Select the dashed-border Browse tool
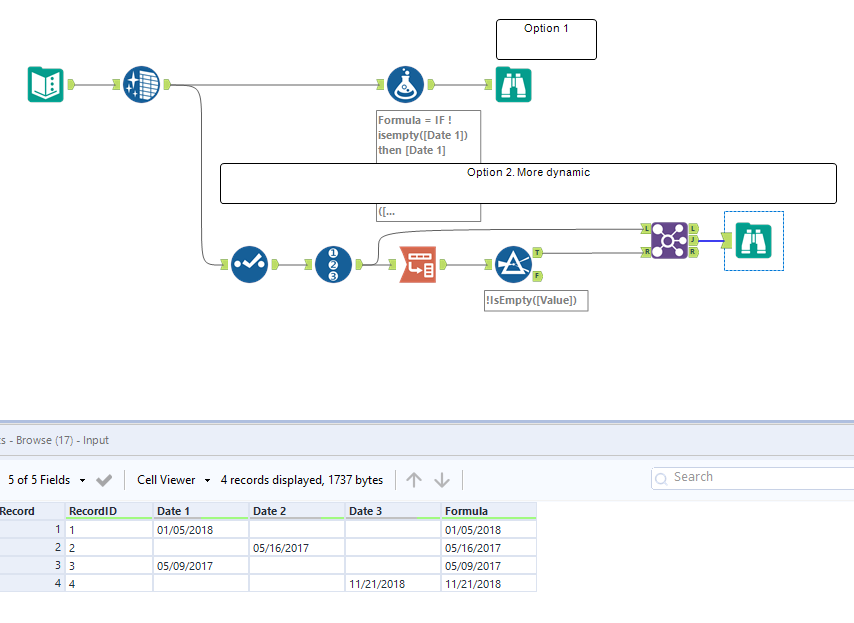854x623 pixels. pos(753,240)
